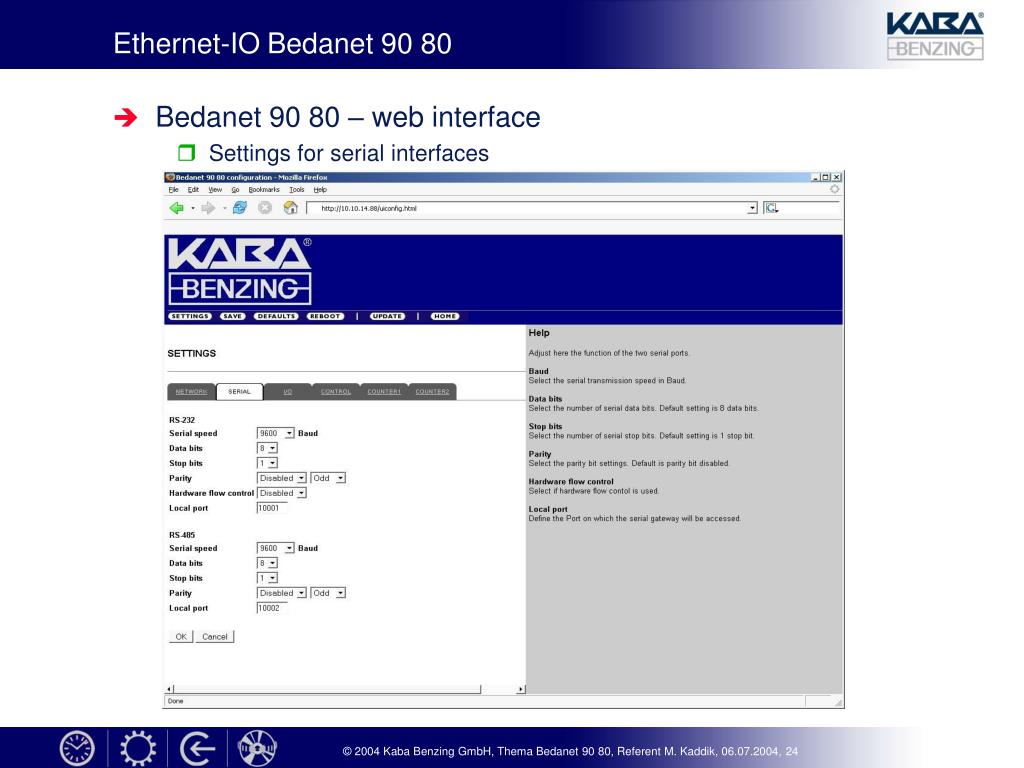This screenshot has height=768, width=1024.
Task: Open the Help menu
Action: (320, 189)
